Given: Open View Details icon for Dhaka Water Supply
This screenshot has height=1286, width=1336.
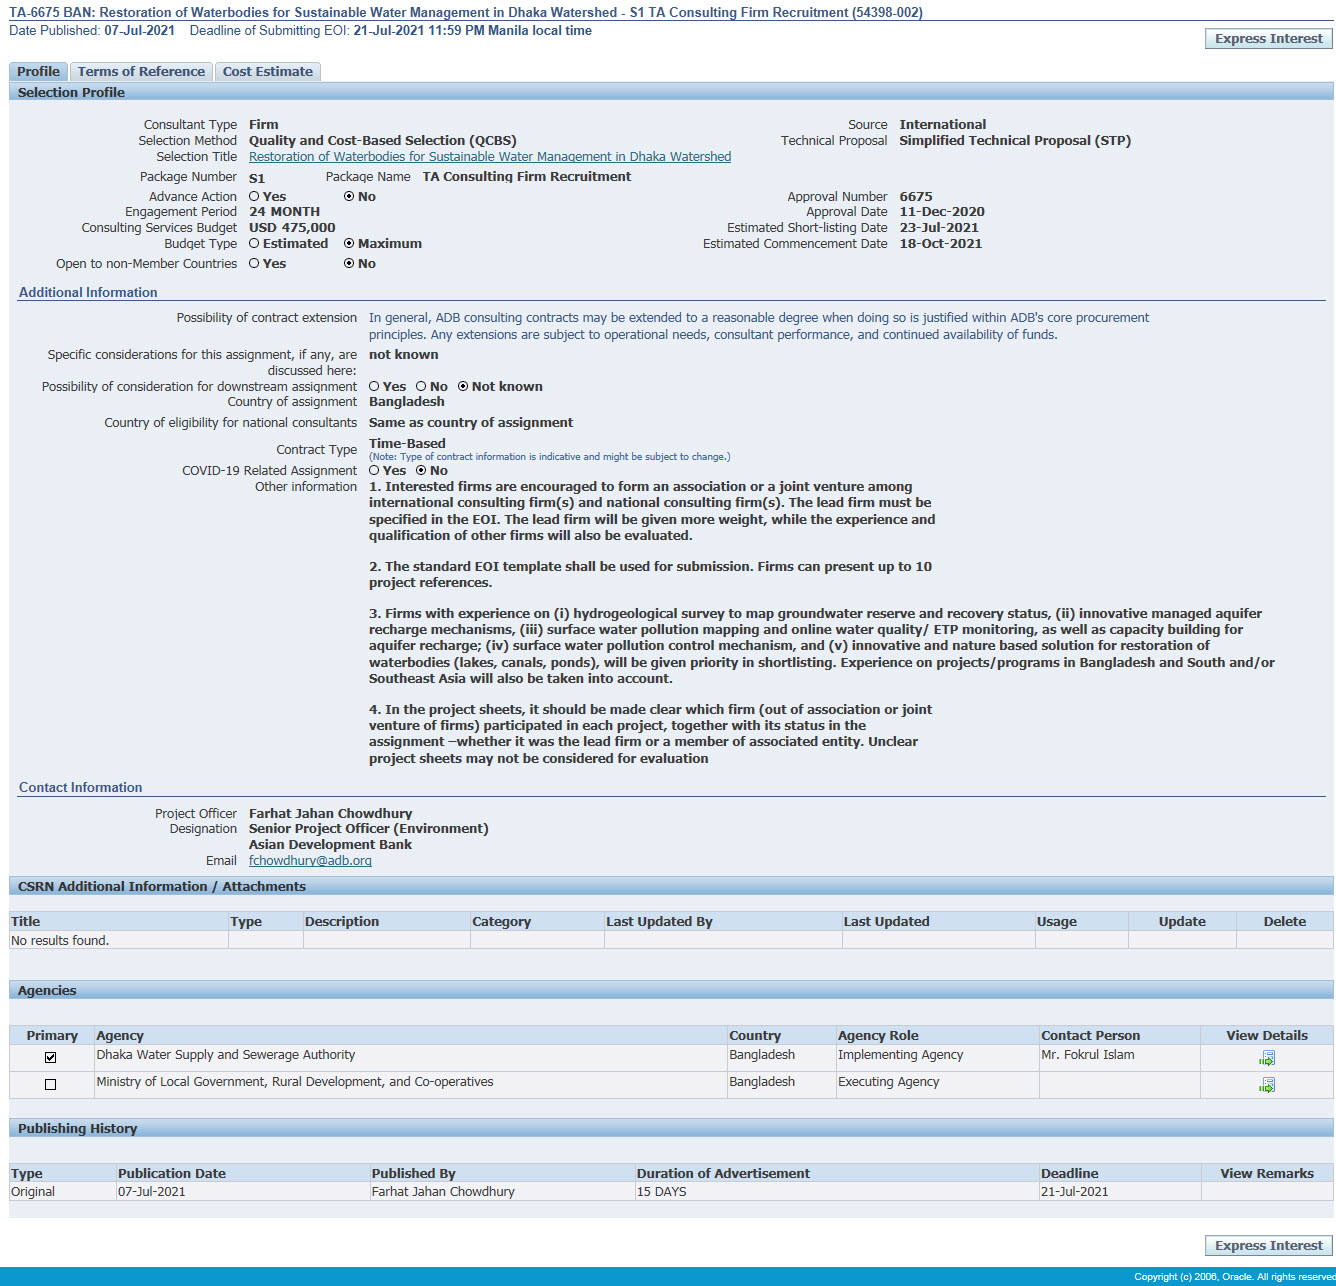Looking at the screenshot, I should click(x=1266, y=1058).
